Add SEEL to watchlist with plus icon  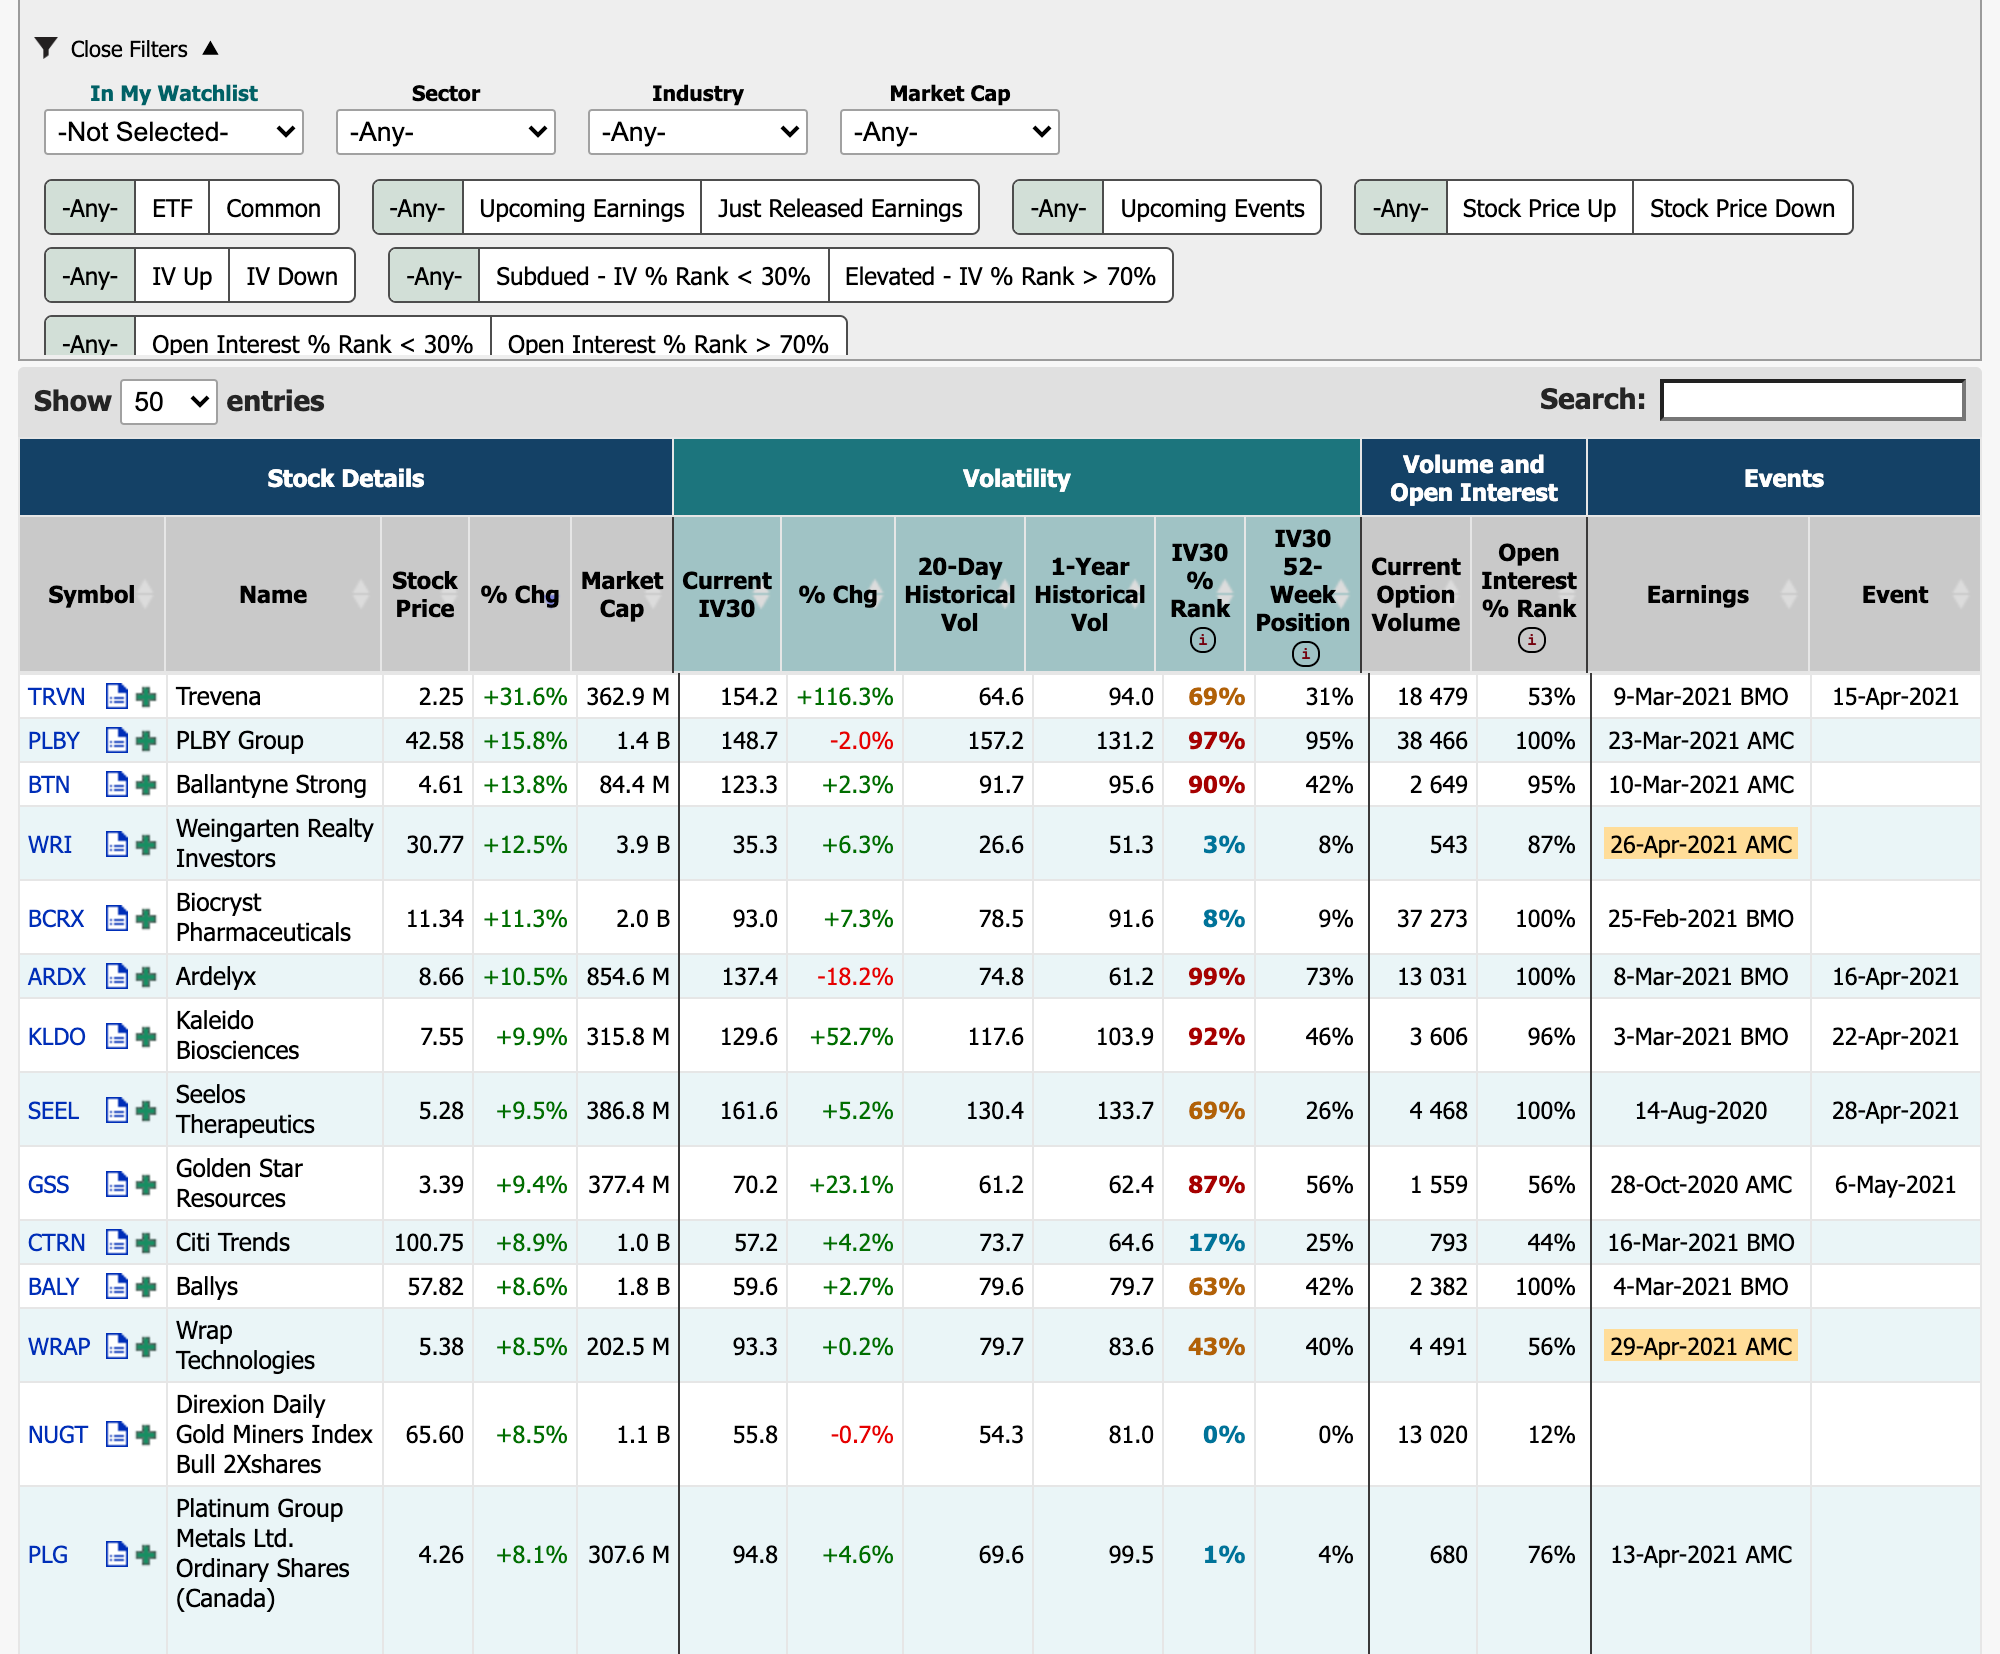point(146,1111)
